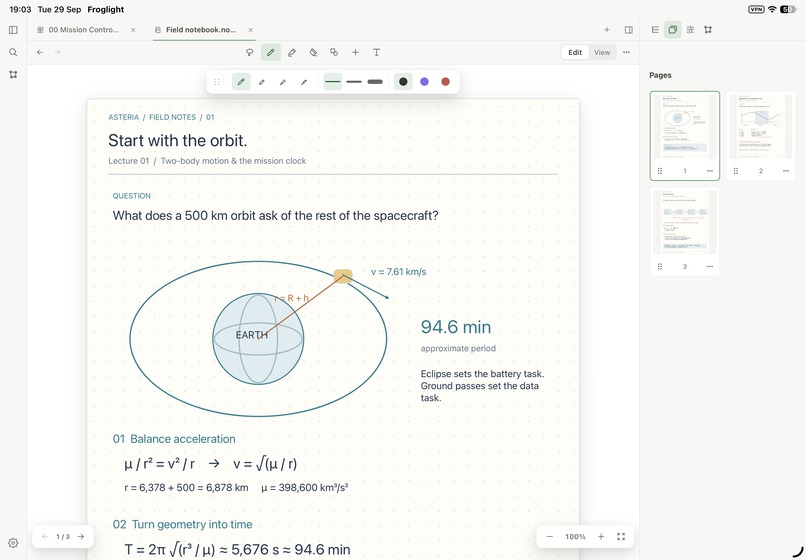Click the 01 Balance acceleration heading
The width and height of the screenshot is (806, 560).
click(174, 439)
